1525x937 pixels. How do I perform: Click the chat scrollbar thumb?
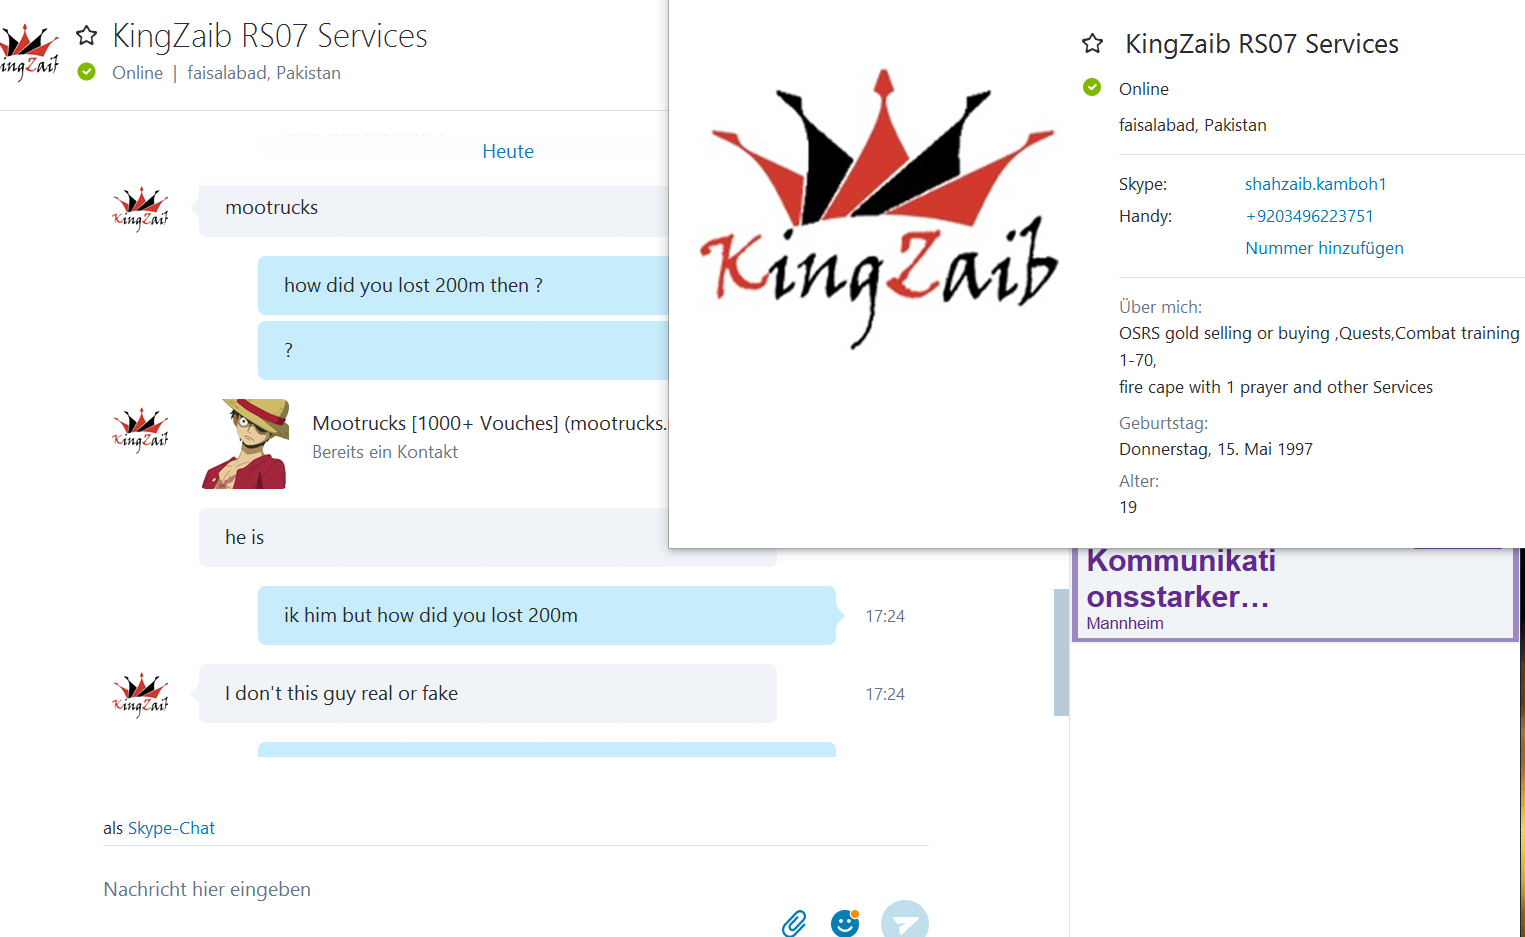pyautogui.click(x=1061, y=652)
